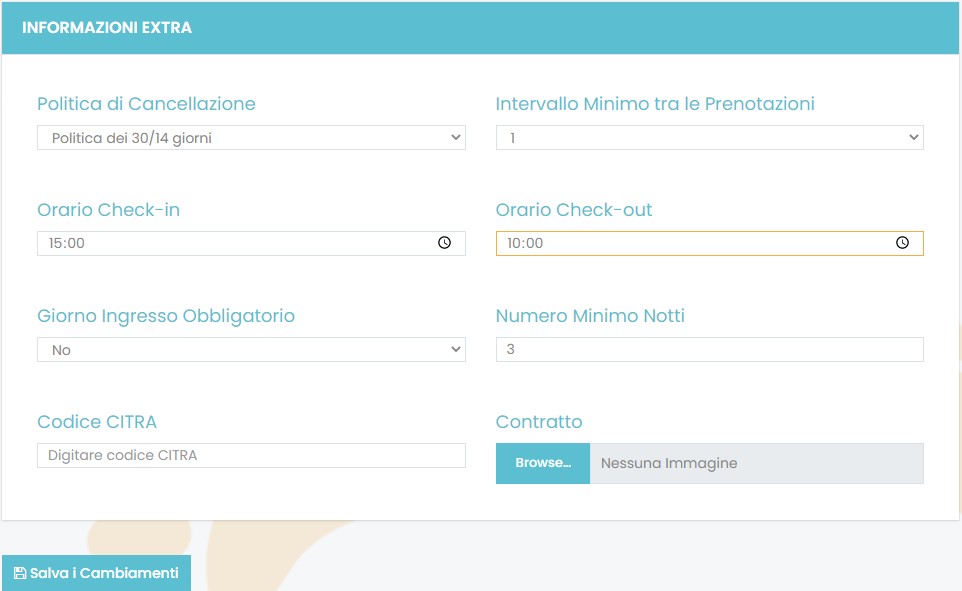Focus the Codice CITRA text field

[x=251, y=456]
